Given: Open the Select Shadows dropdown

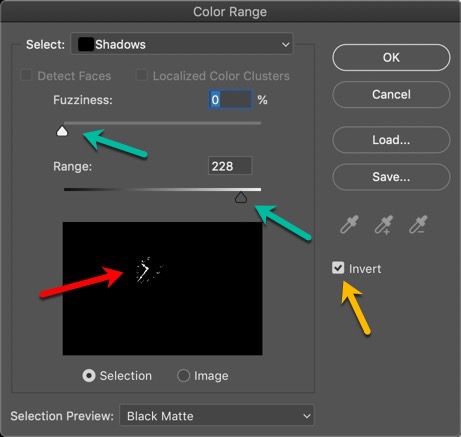Looking at the screenshot, I should pyautogui.click(x=182, y=44).
